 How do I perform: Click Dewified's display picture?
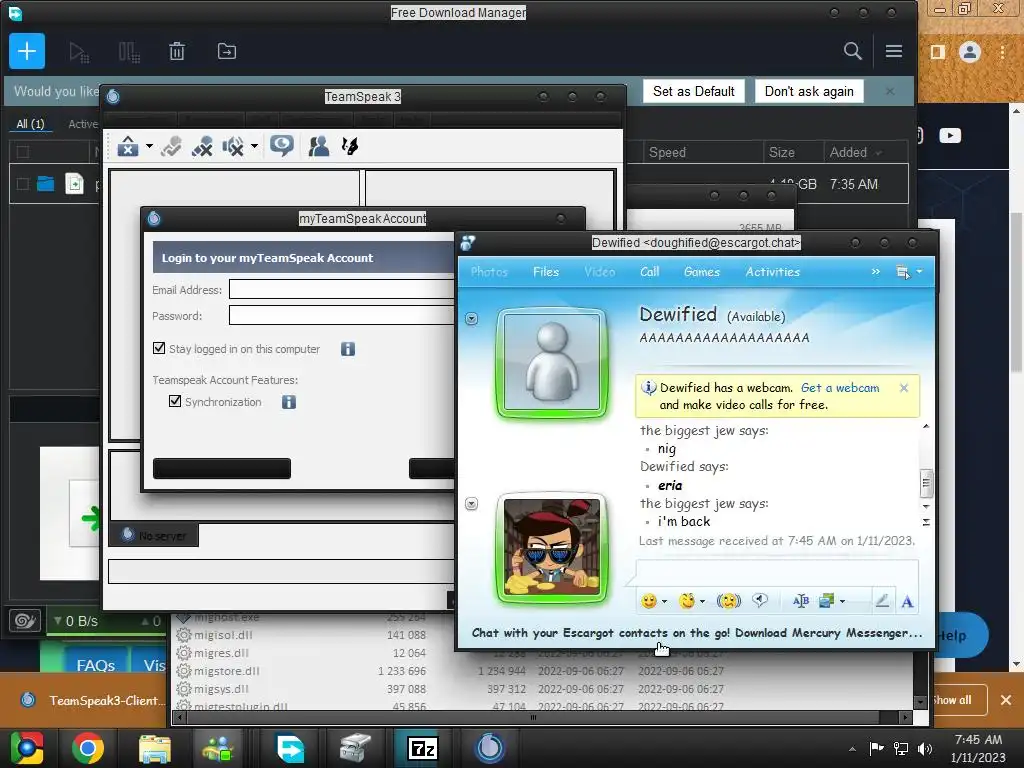tap(552, 363)
